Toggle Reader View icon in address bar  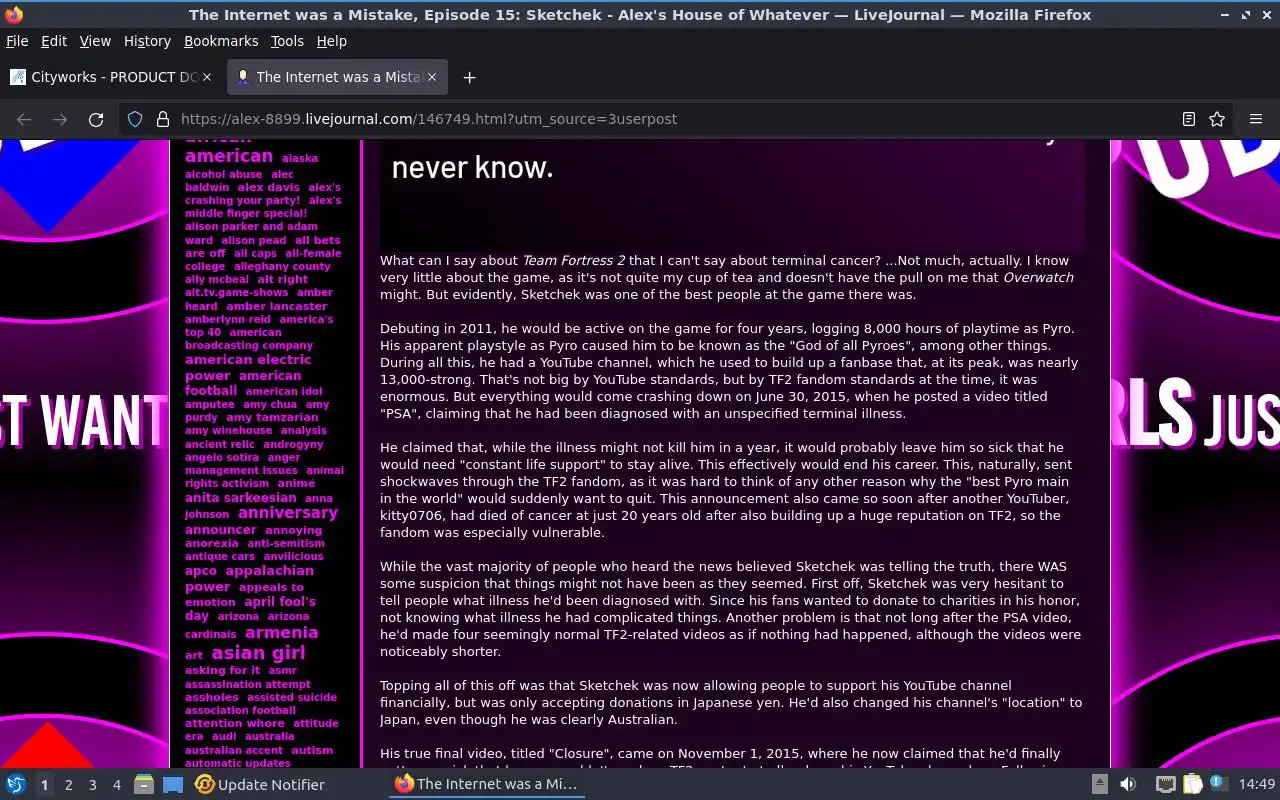1188,119
